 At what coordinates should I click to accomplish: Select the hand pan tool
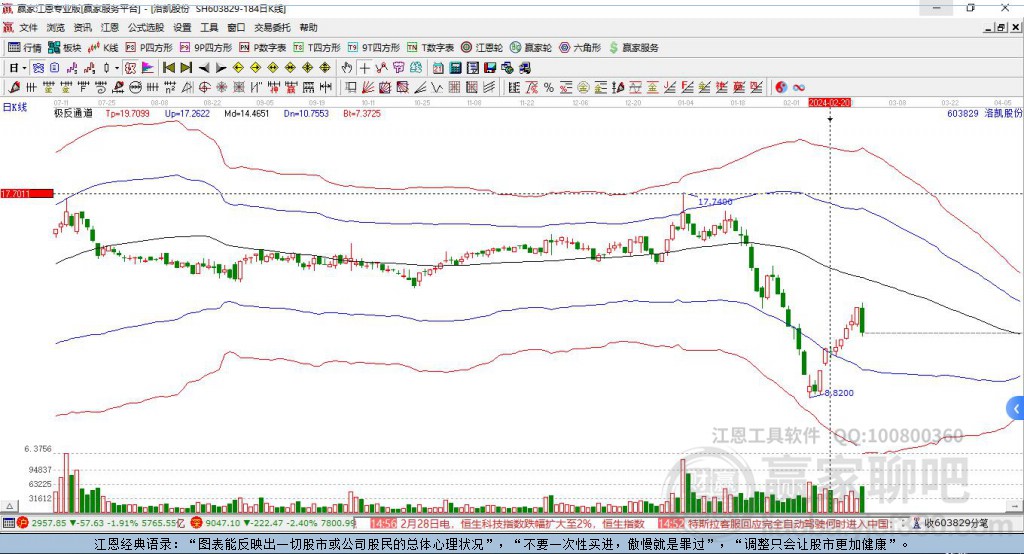[x=346, y=68]
